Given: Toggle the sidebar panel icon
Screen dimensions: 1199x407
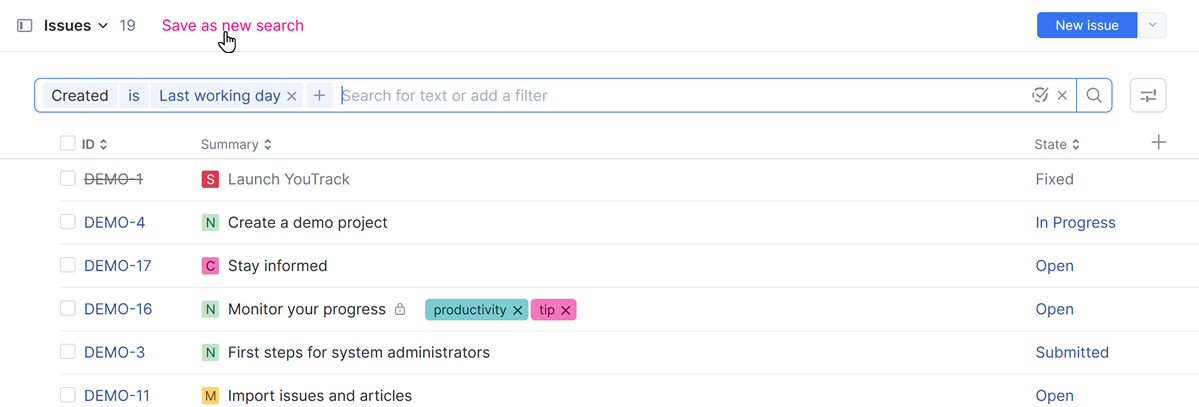Looking at the screenshot, I should (25, 26).
